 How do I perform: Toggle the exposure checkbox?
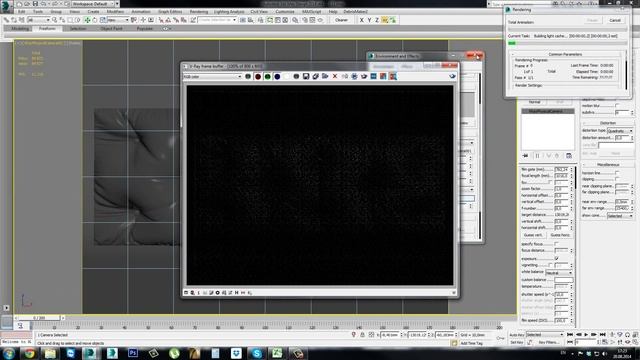pos(556,258)
